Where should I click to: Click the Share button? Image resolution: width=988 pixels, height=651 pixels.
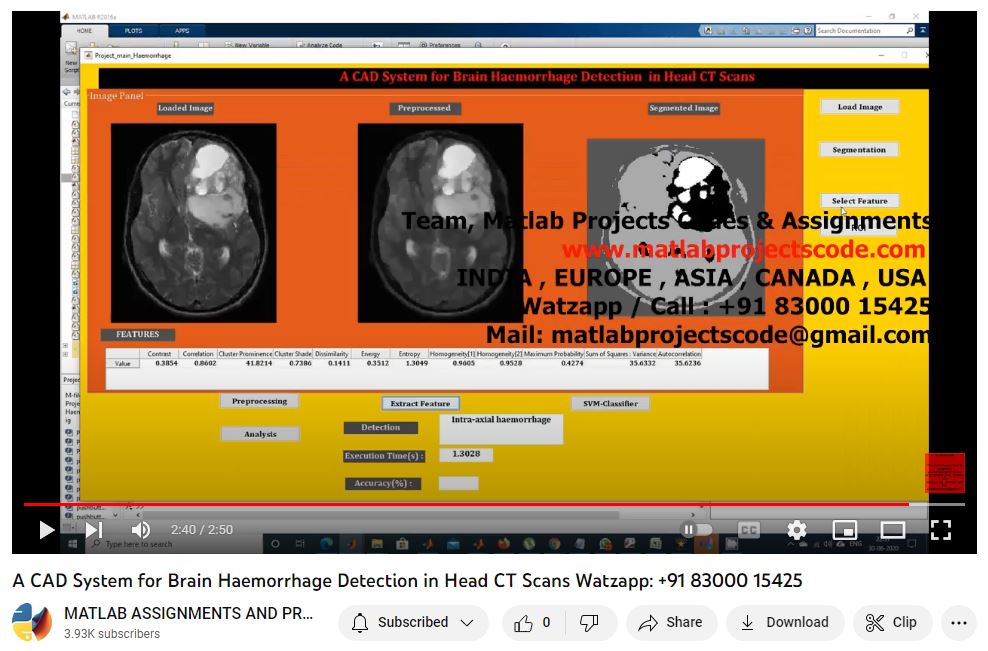[671, 622]
